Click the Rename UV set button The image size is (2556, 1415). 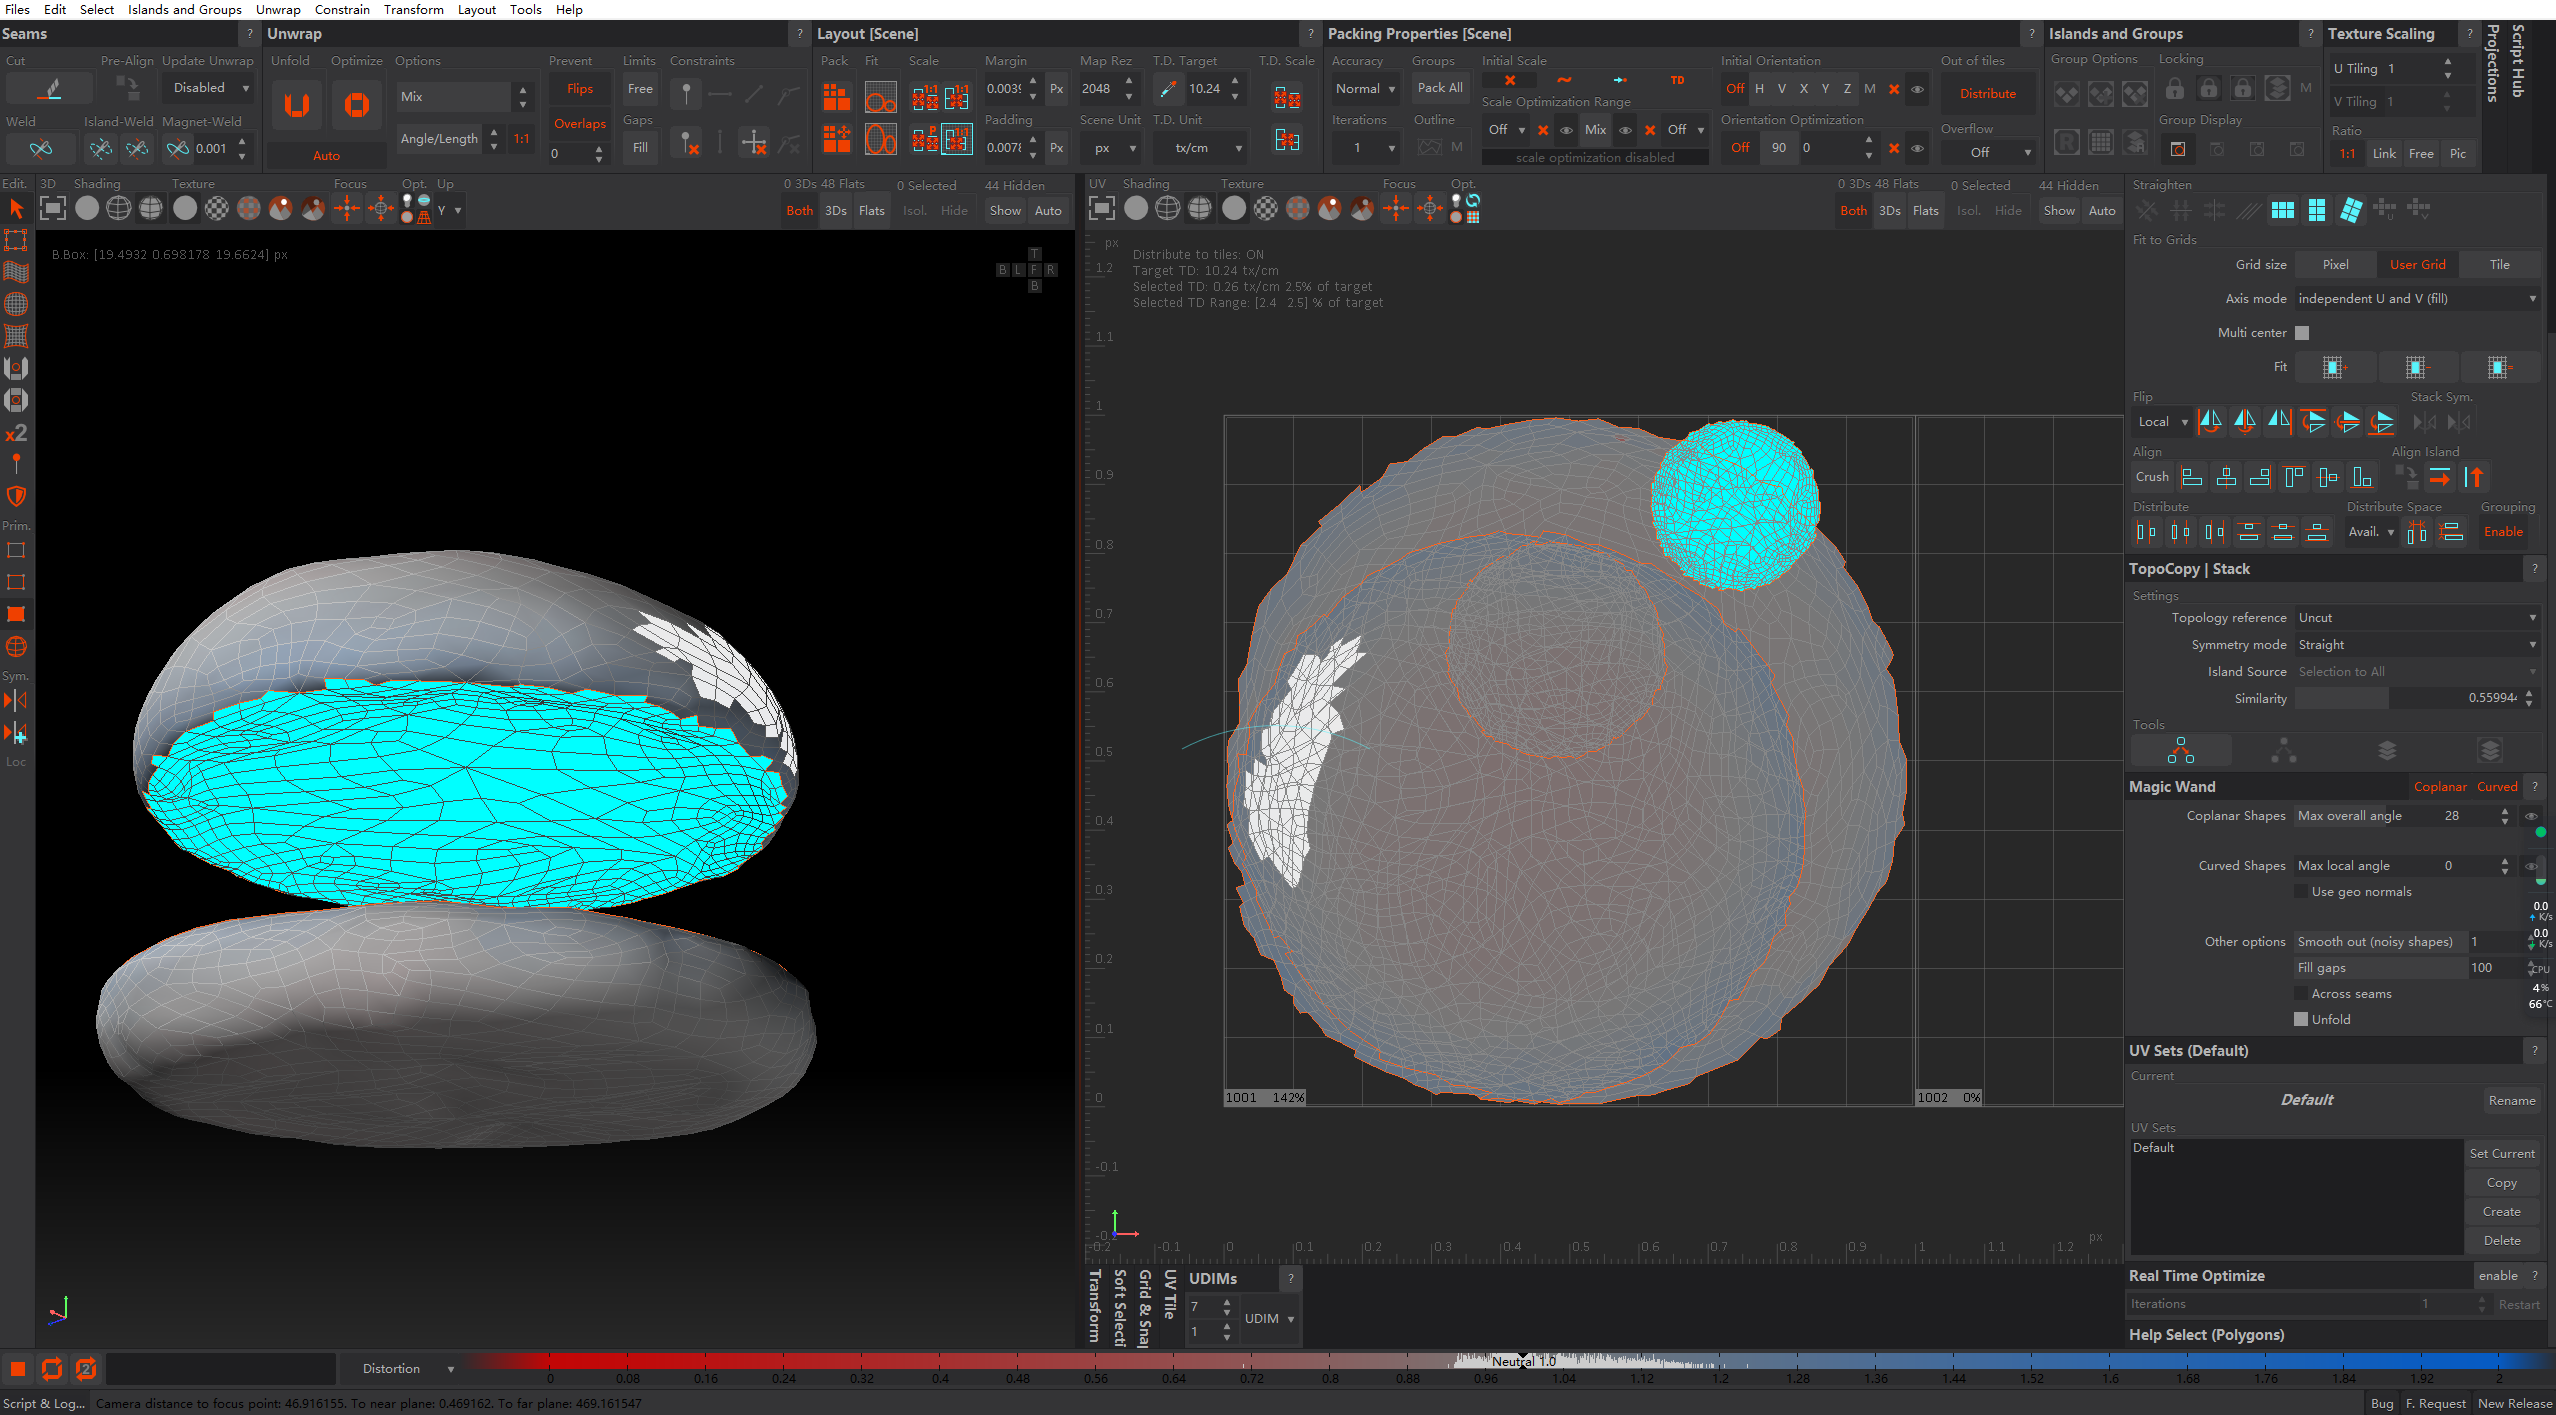(2511, 1100)
